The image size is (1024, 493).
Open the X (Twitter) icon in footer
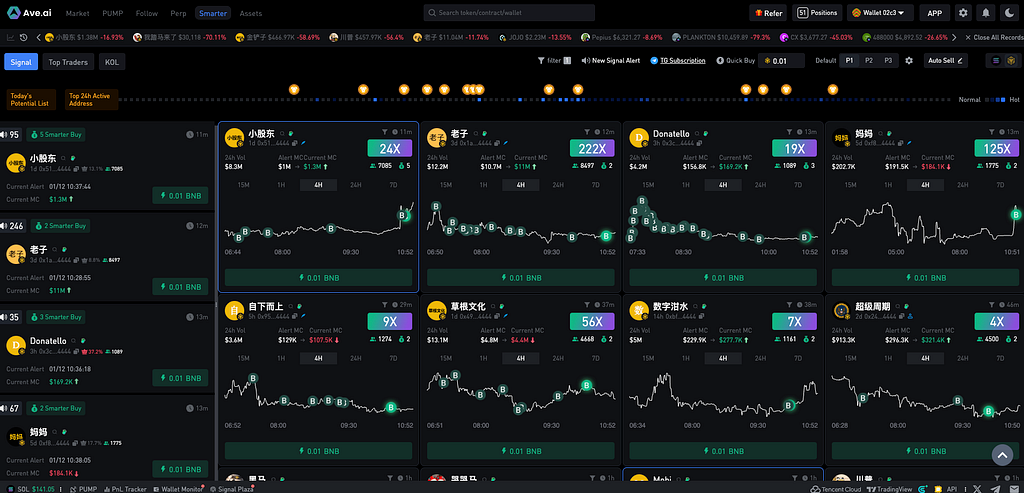point(976,488)
